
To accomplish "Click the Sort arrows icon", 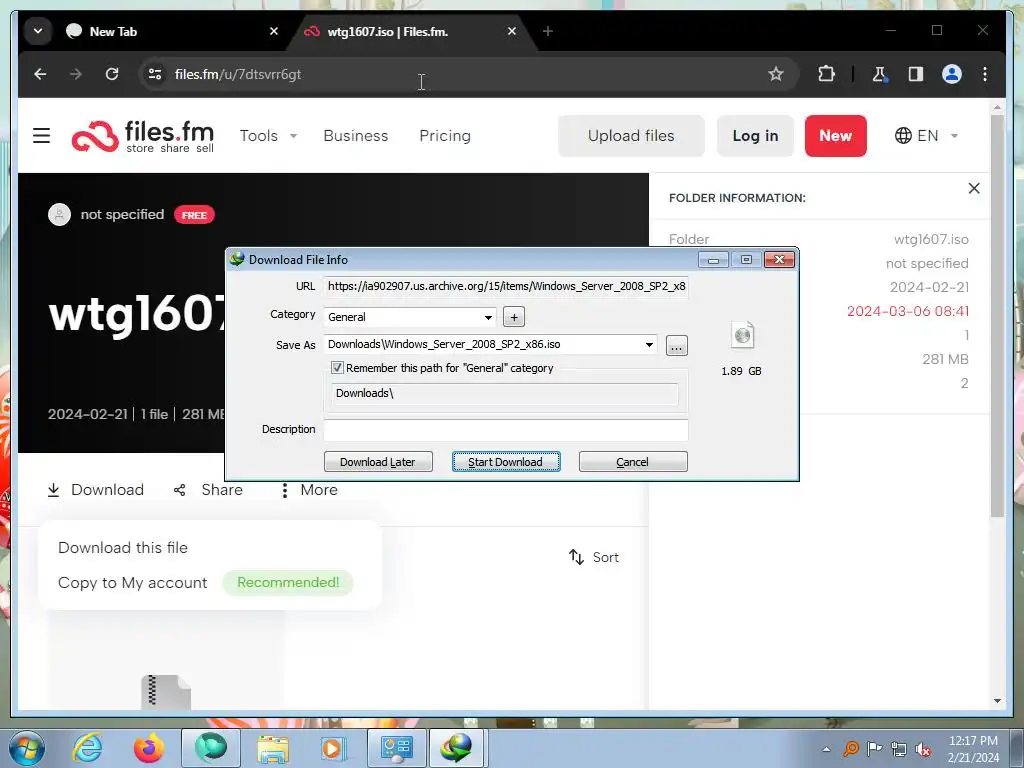I will pyautogui.click(x=576, y=557).
